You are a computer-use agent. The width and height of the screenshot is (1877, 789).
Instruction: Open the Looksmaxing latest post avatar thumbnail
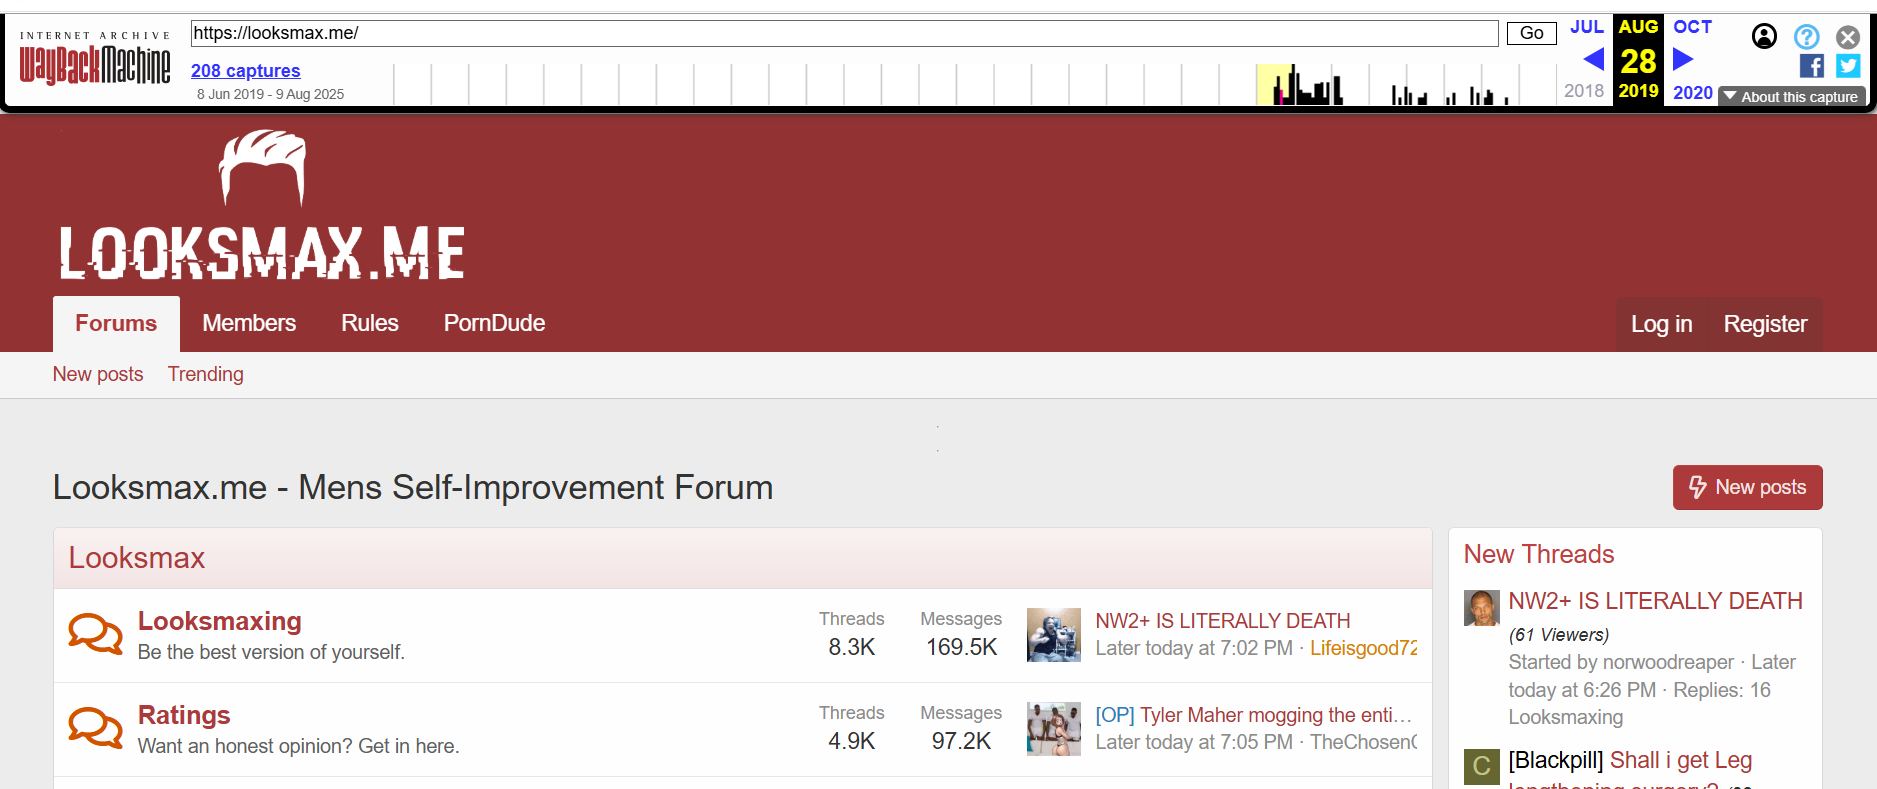pyautogui.click(x=1053, y=635)
